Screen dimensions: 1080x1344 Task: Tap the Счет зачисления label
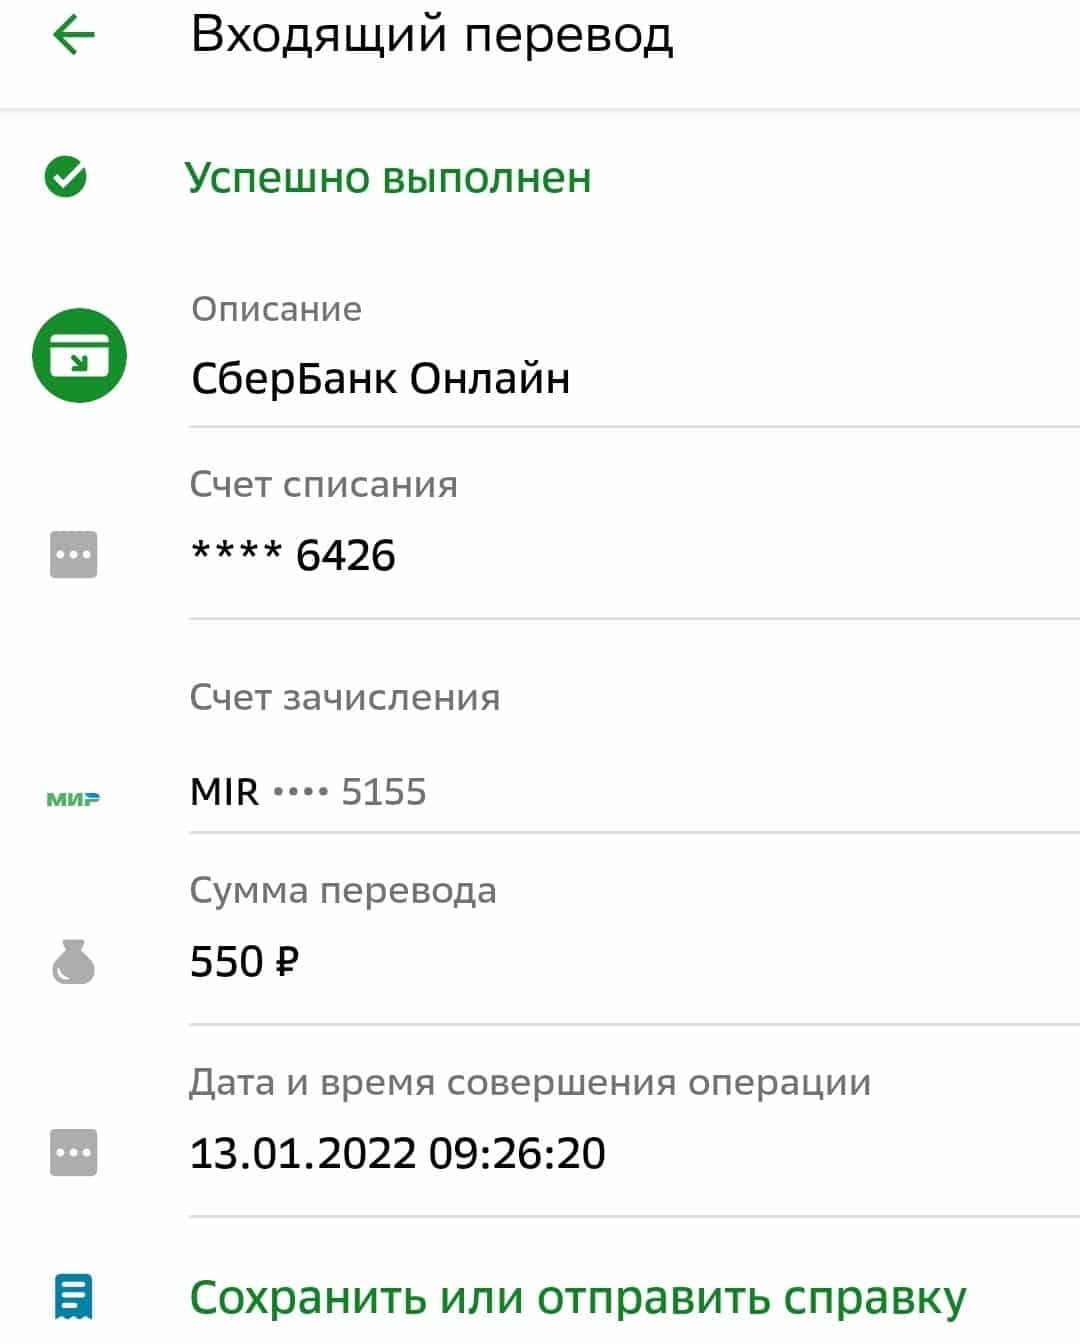[x=345, y=697]
